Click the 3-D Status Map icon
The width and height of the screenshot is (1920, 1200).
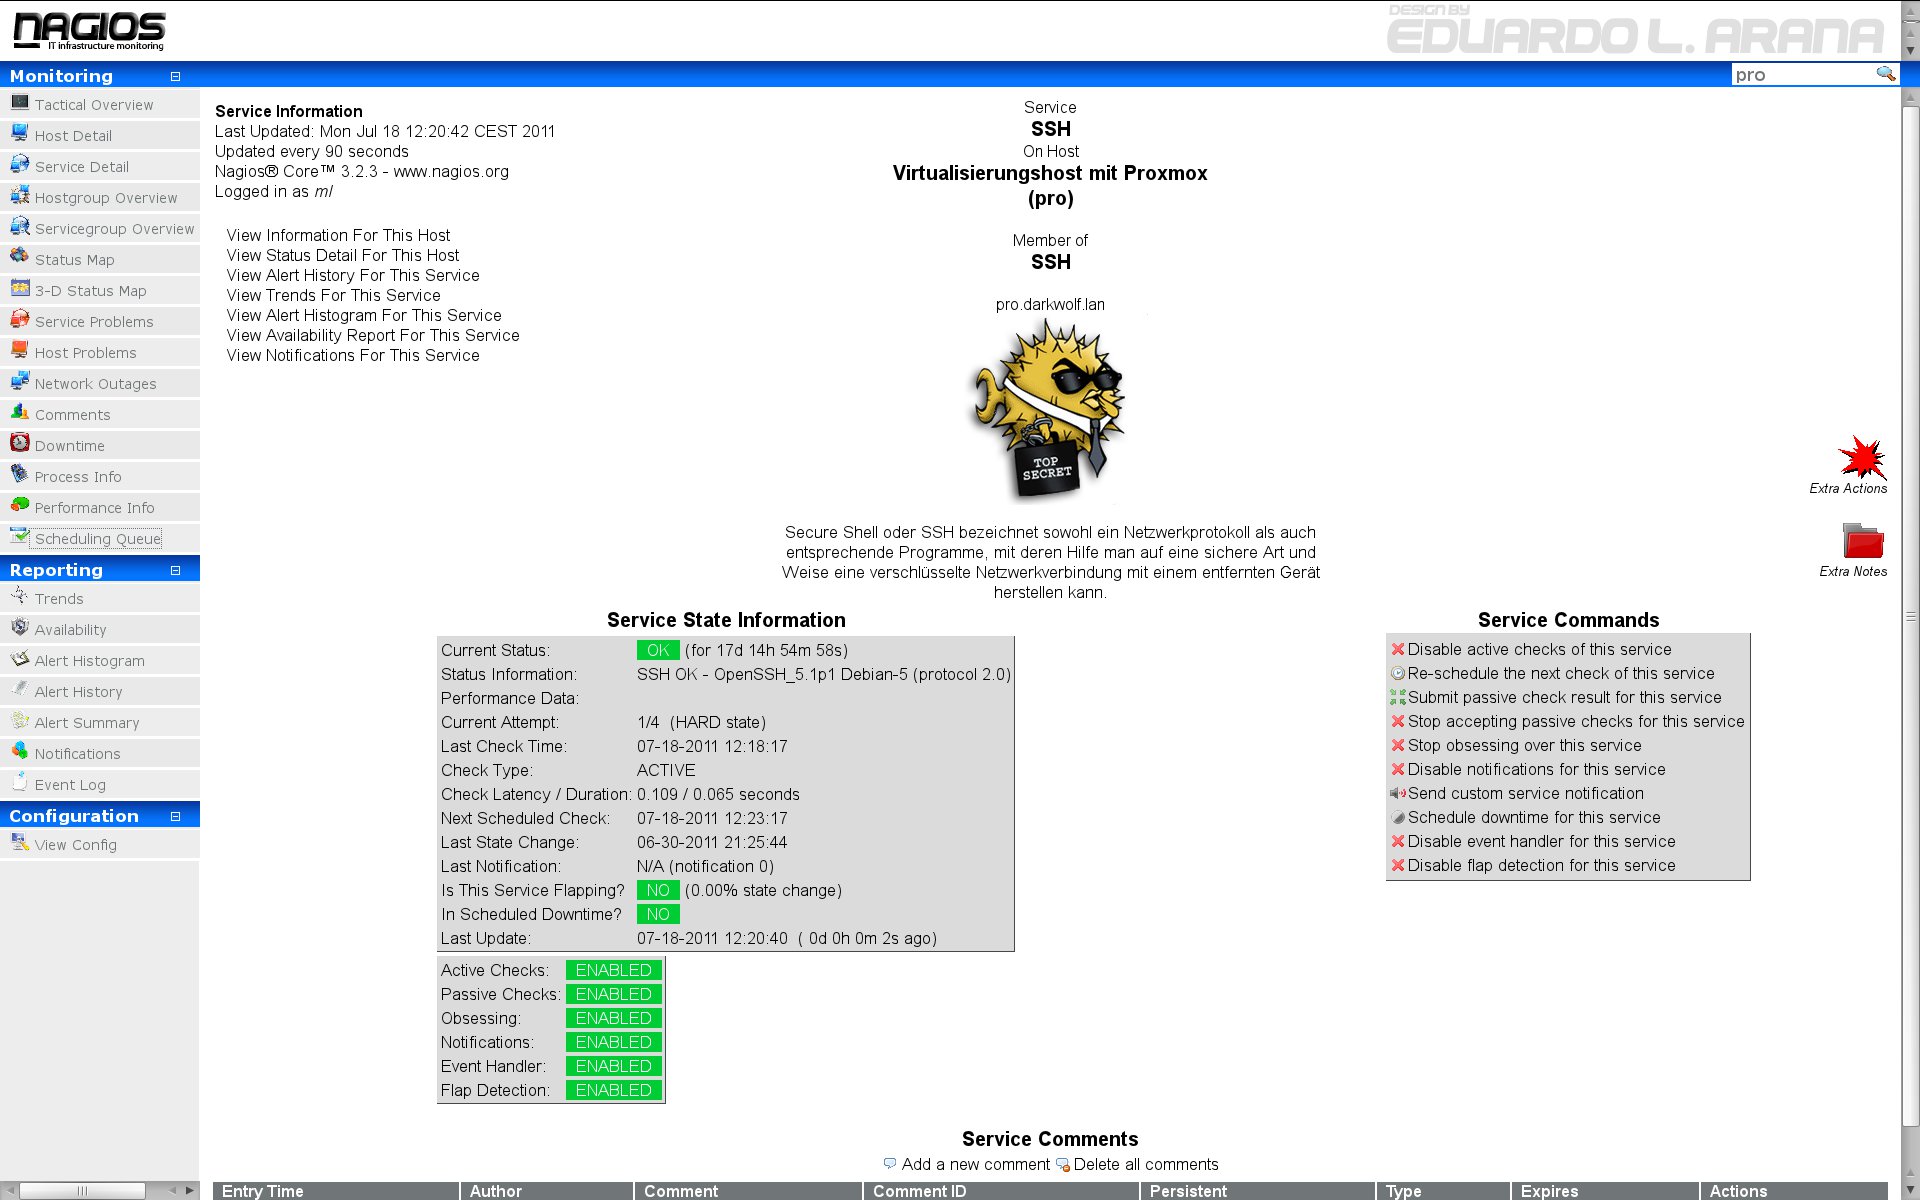point(20,288)
